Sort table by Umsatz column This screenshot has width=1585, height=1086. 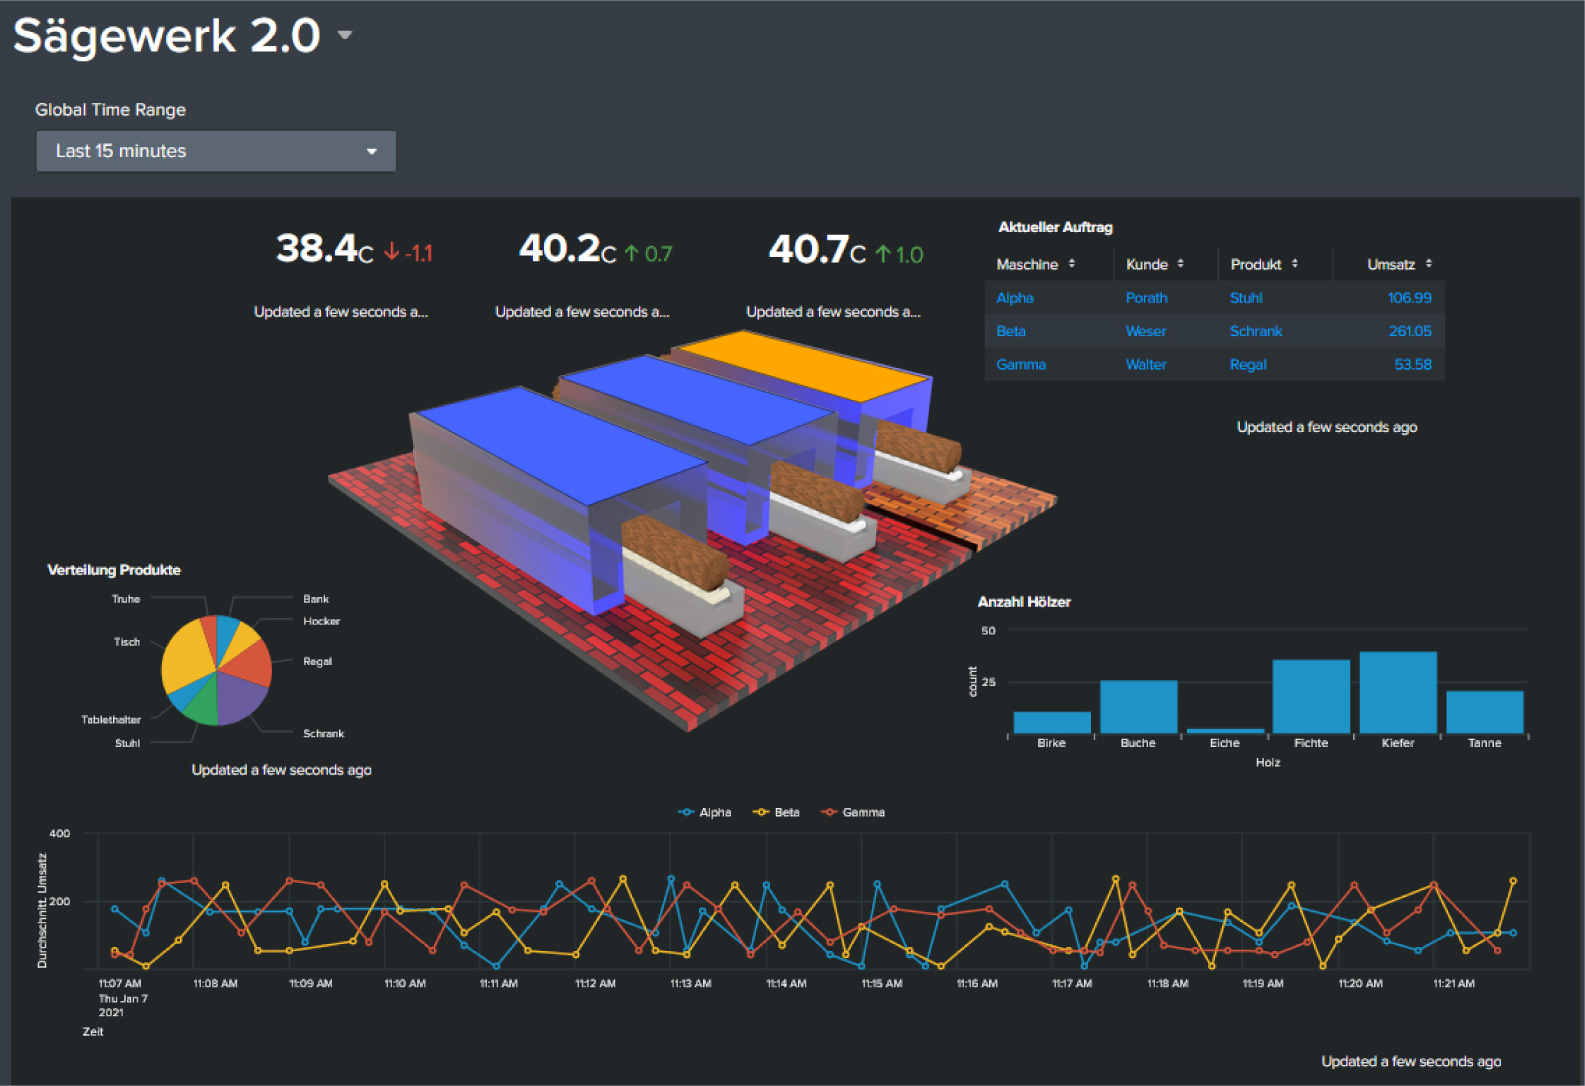pos(1398,264)
